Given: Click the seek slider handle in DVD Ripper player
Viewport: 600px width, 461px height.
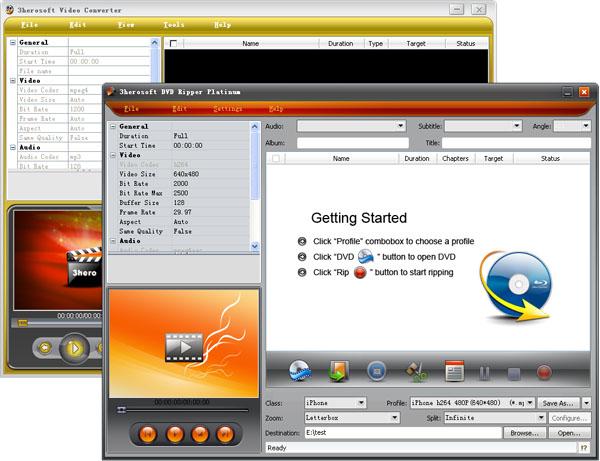Looking at the screenshot, I should coord(121,410).
